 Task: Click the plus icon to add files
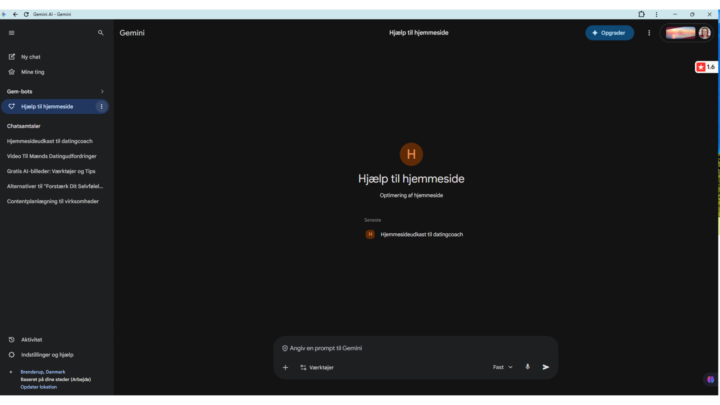[x=285, y=367]
